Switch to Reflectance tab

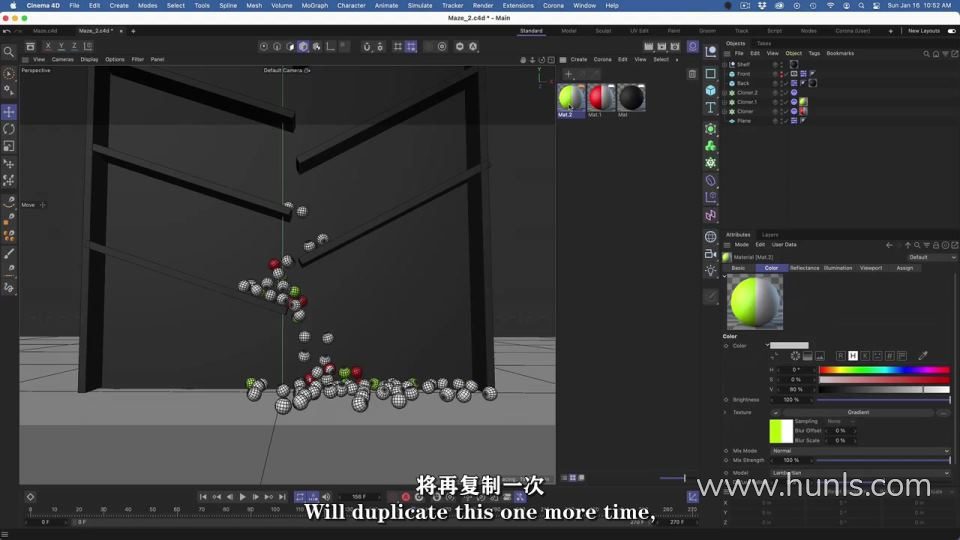click(x=804, y=268)
